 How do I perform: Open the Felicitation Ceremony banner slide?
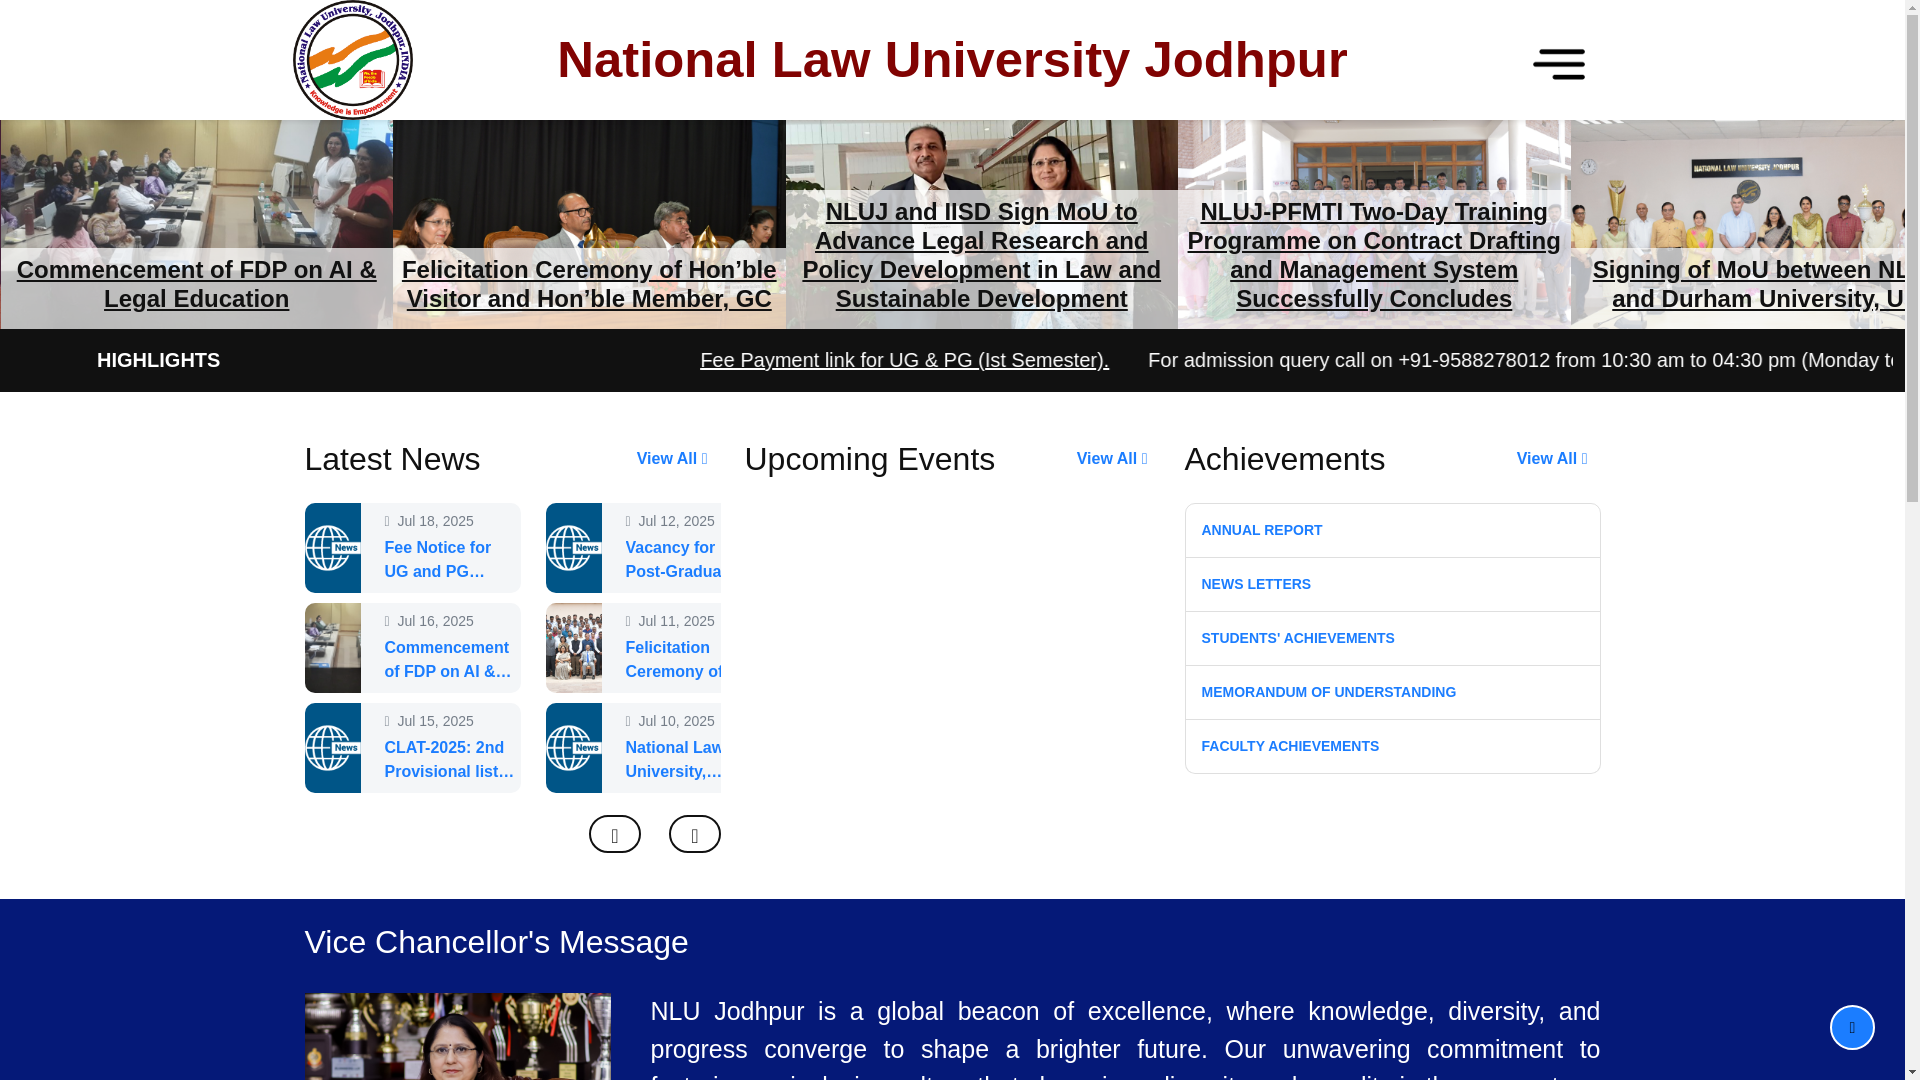[589, 284]
